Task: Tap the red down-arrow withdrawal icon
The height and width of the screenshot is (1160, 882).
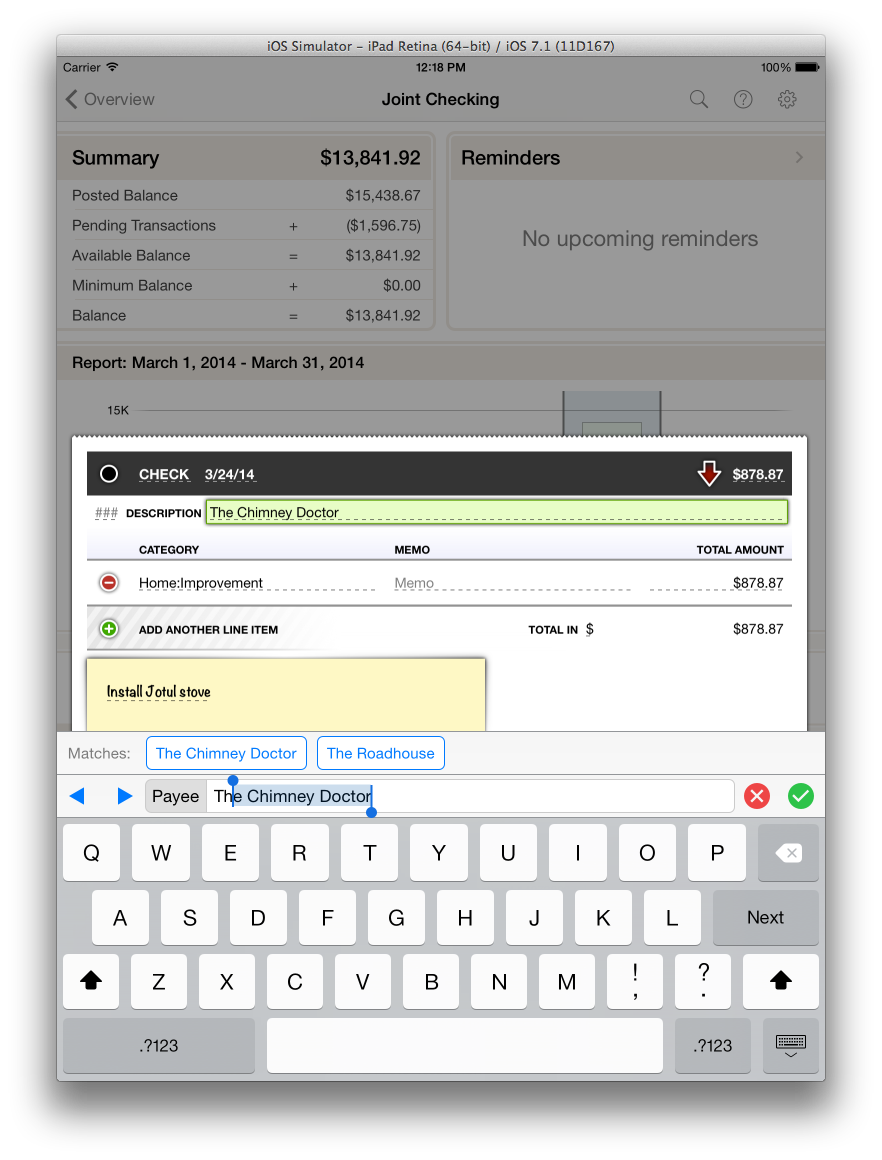Action: 709,474
